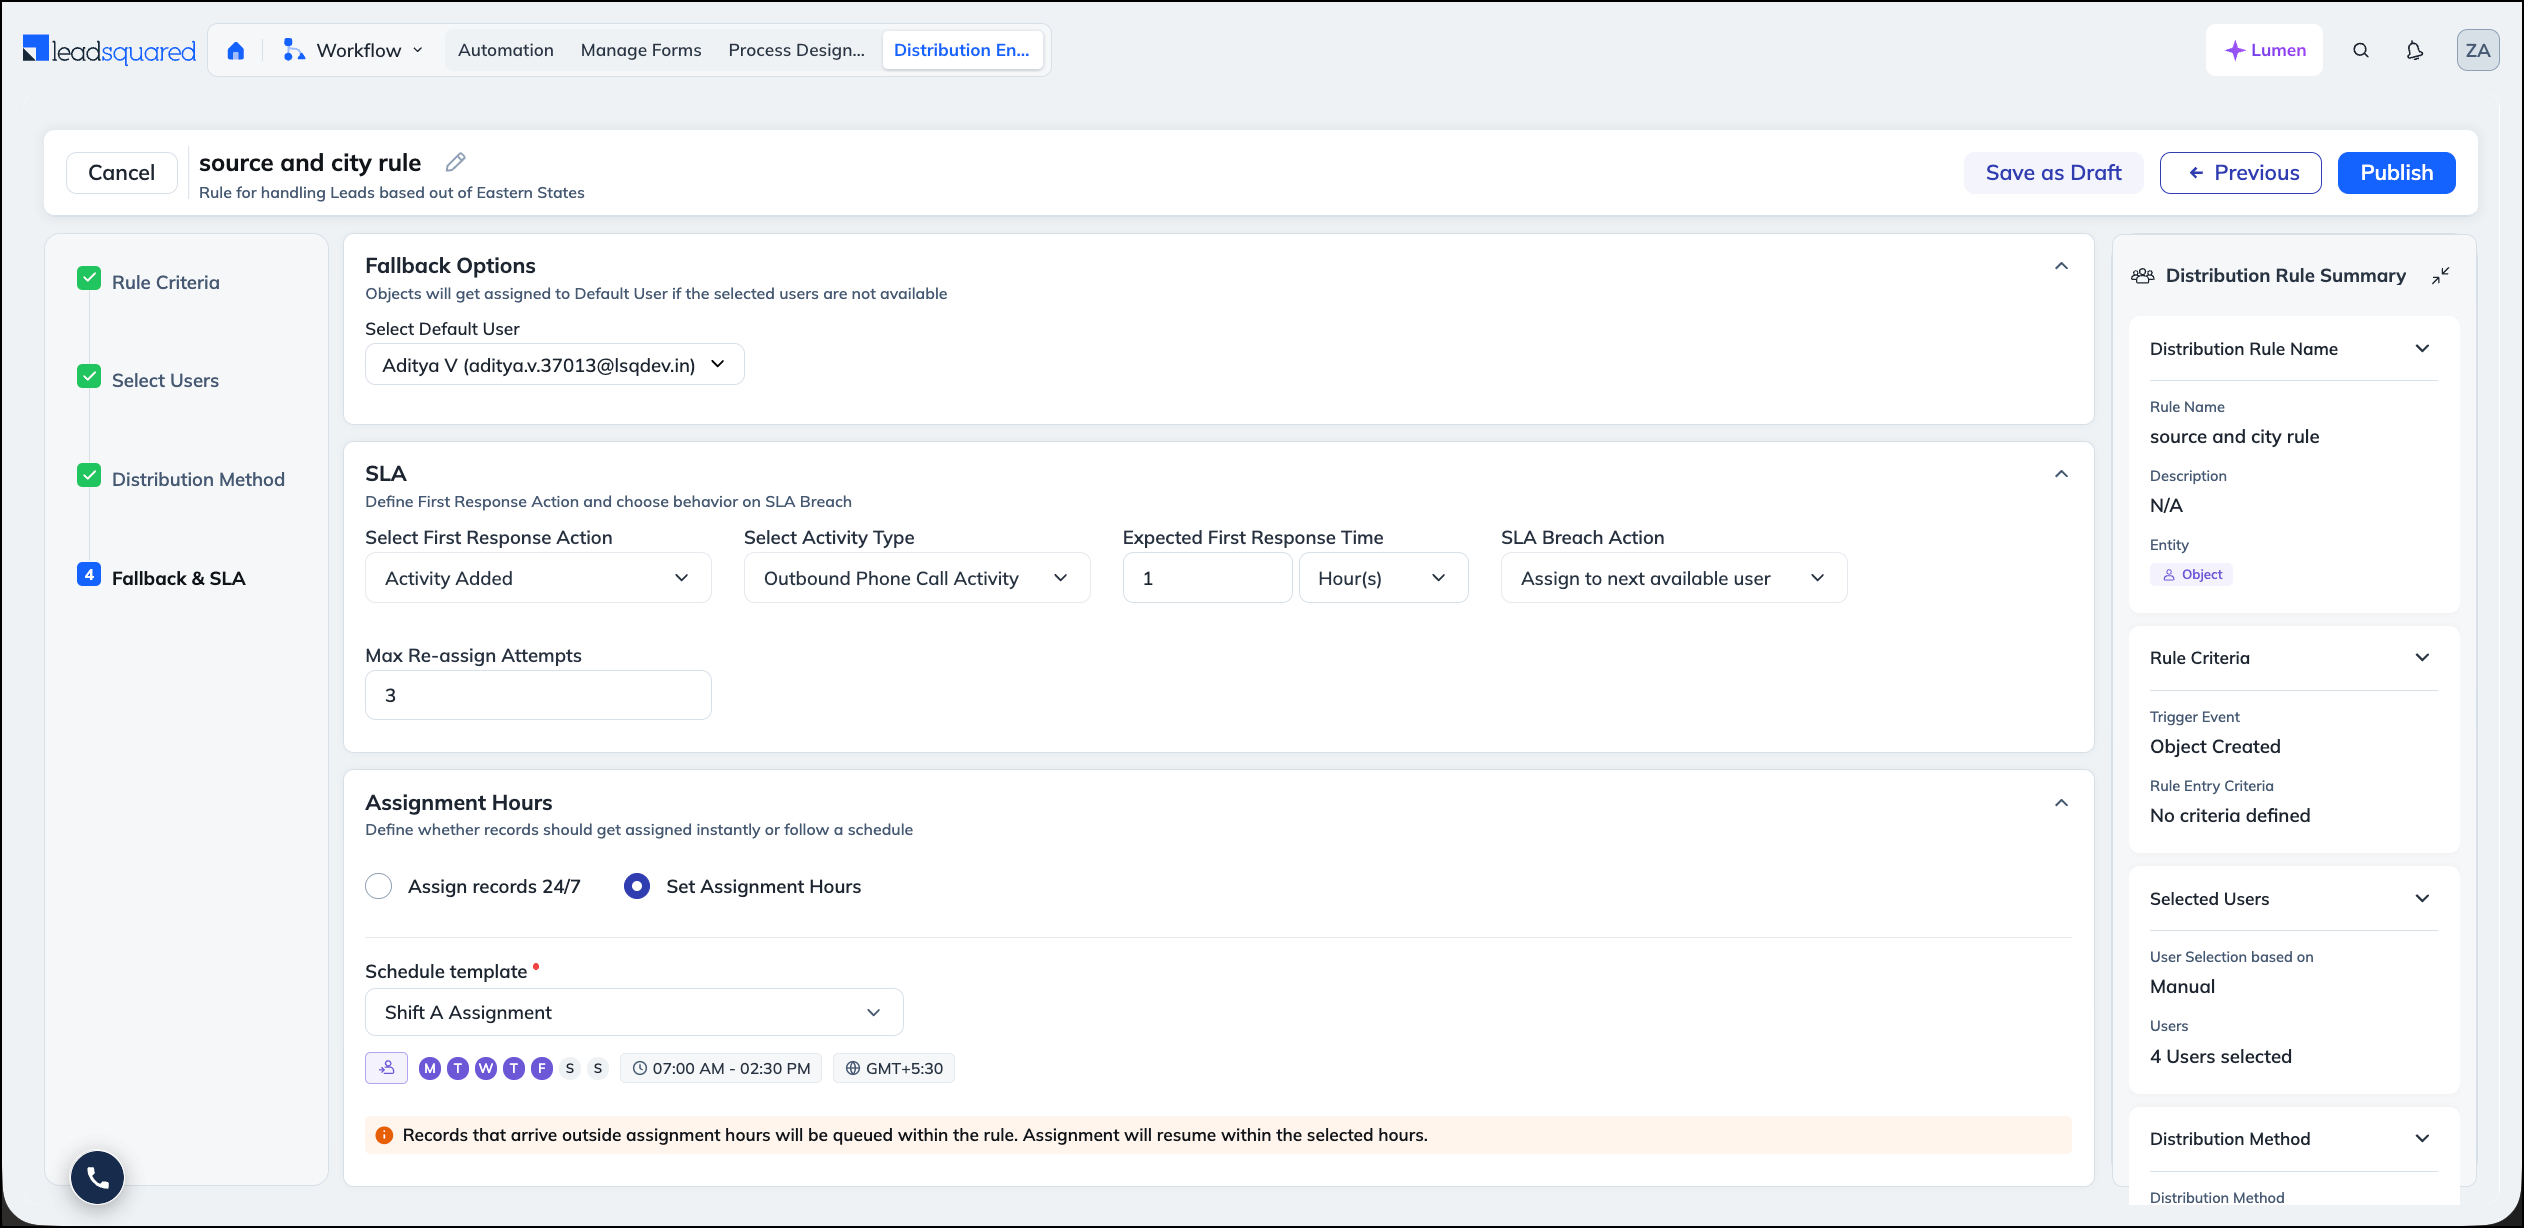Screen dimensions: 2524x1228
Task: Go to the Home icon in navigation
Action: tap(236, 50)
